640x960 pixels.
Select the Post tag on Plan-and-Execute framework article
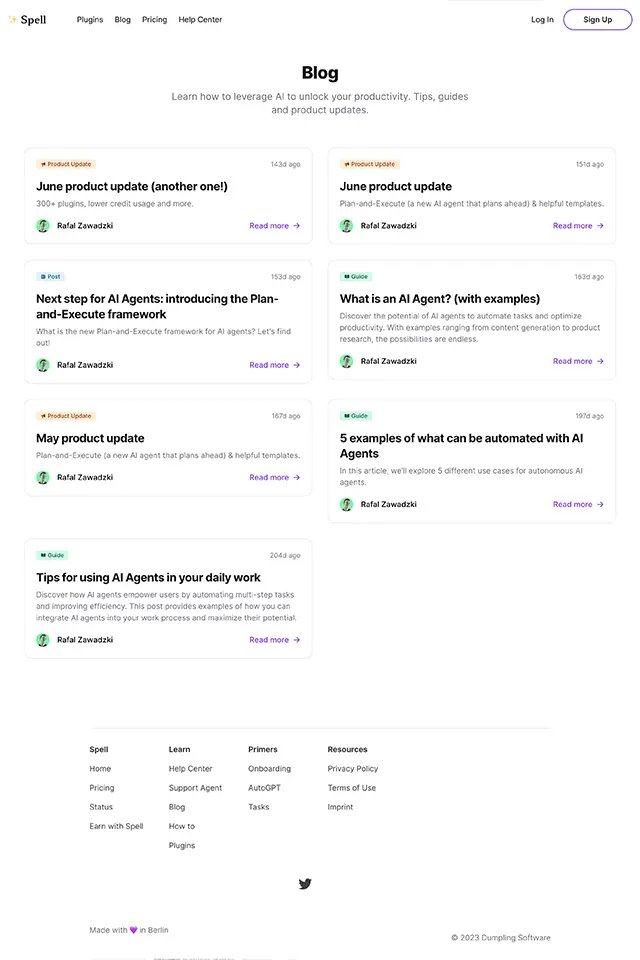(x=50, y=277)
